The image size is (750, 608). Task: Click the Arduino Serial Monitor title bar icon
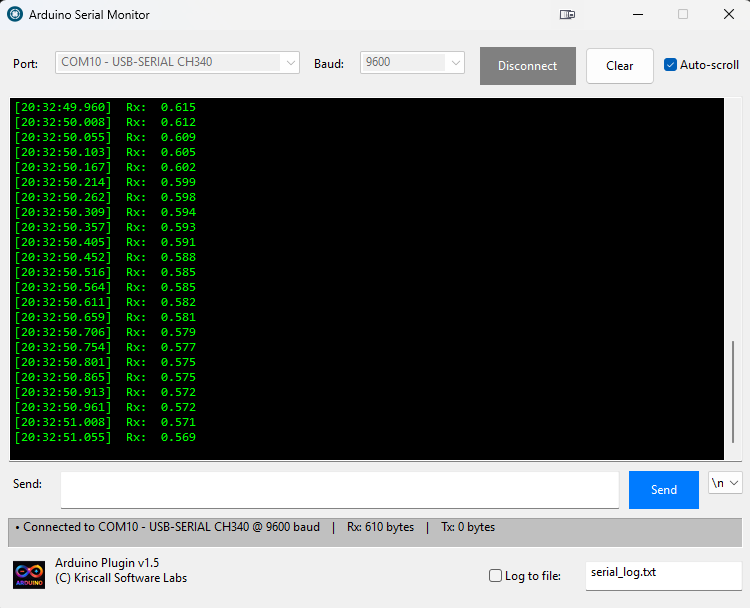click(x=15, y=15)
